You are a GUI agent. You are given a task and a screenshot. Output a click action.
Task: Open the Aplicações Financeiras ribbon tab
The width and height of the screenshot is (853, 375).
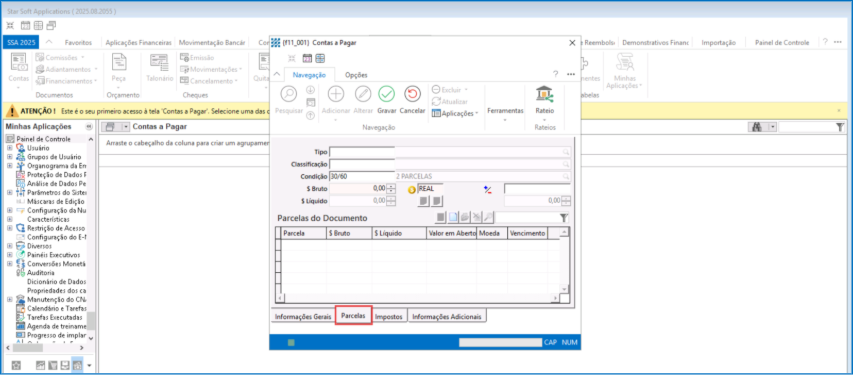pyautogui.click(x=139, y=42)
